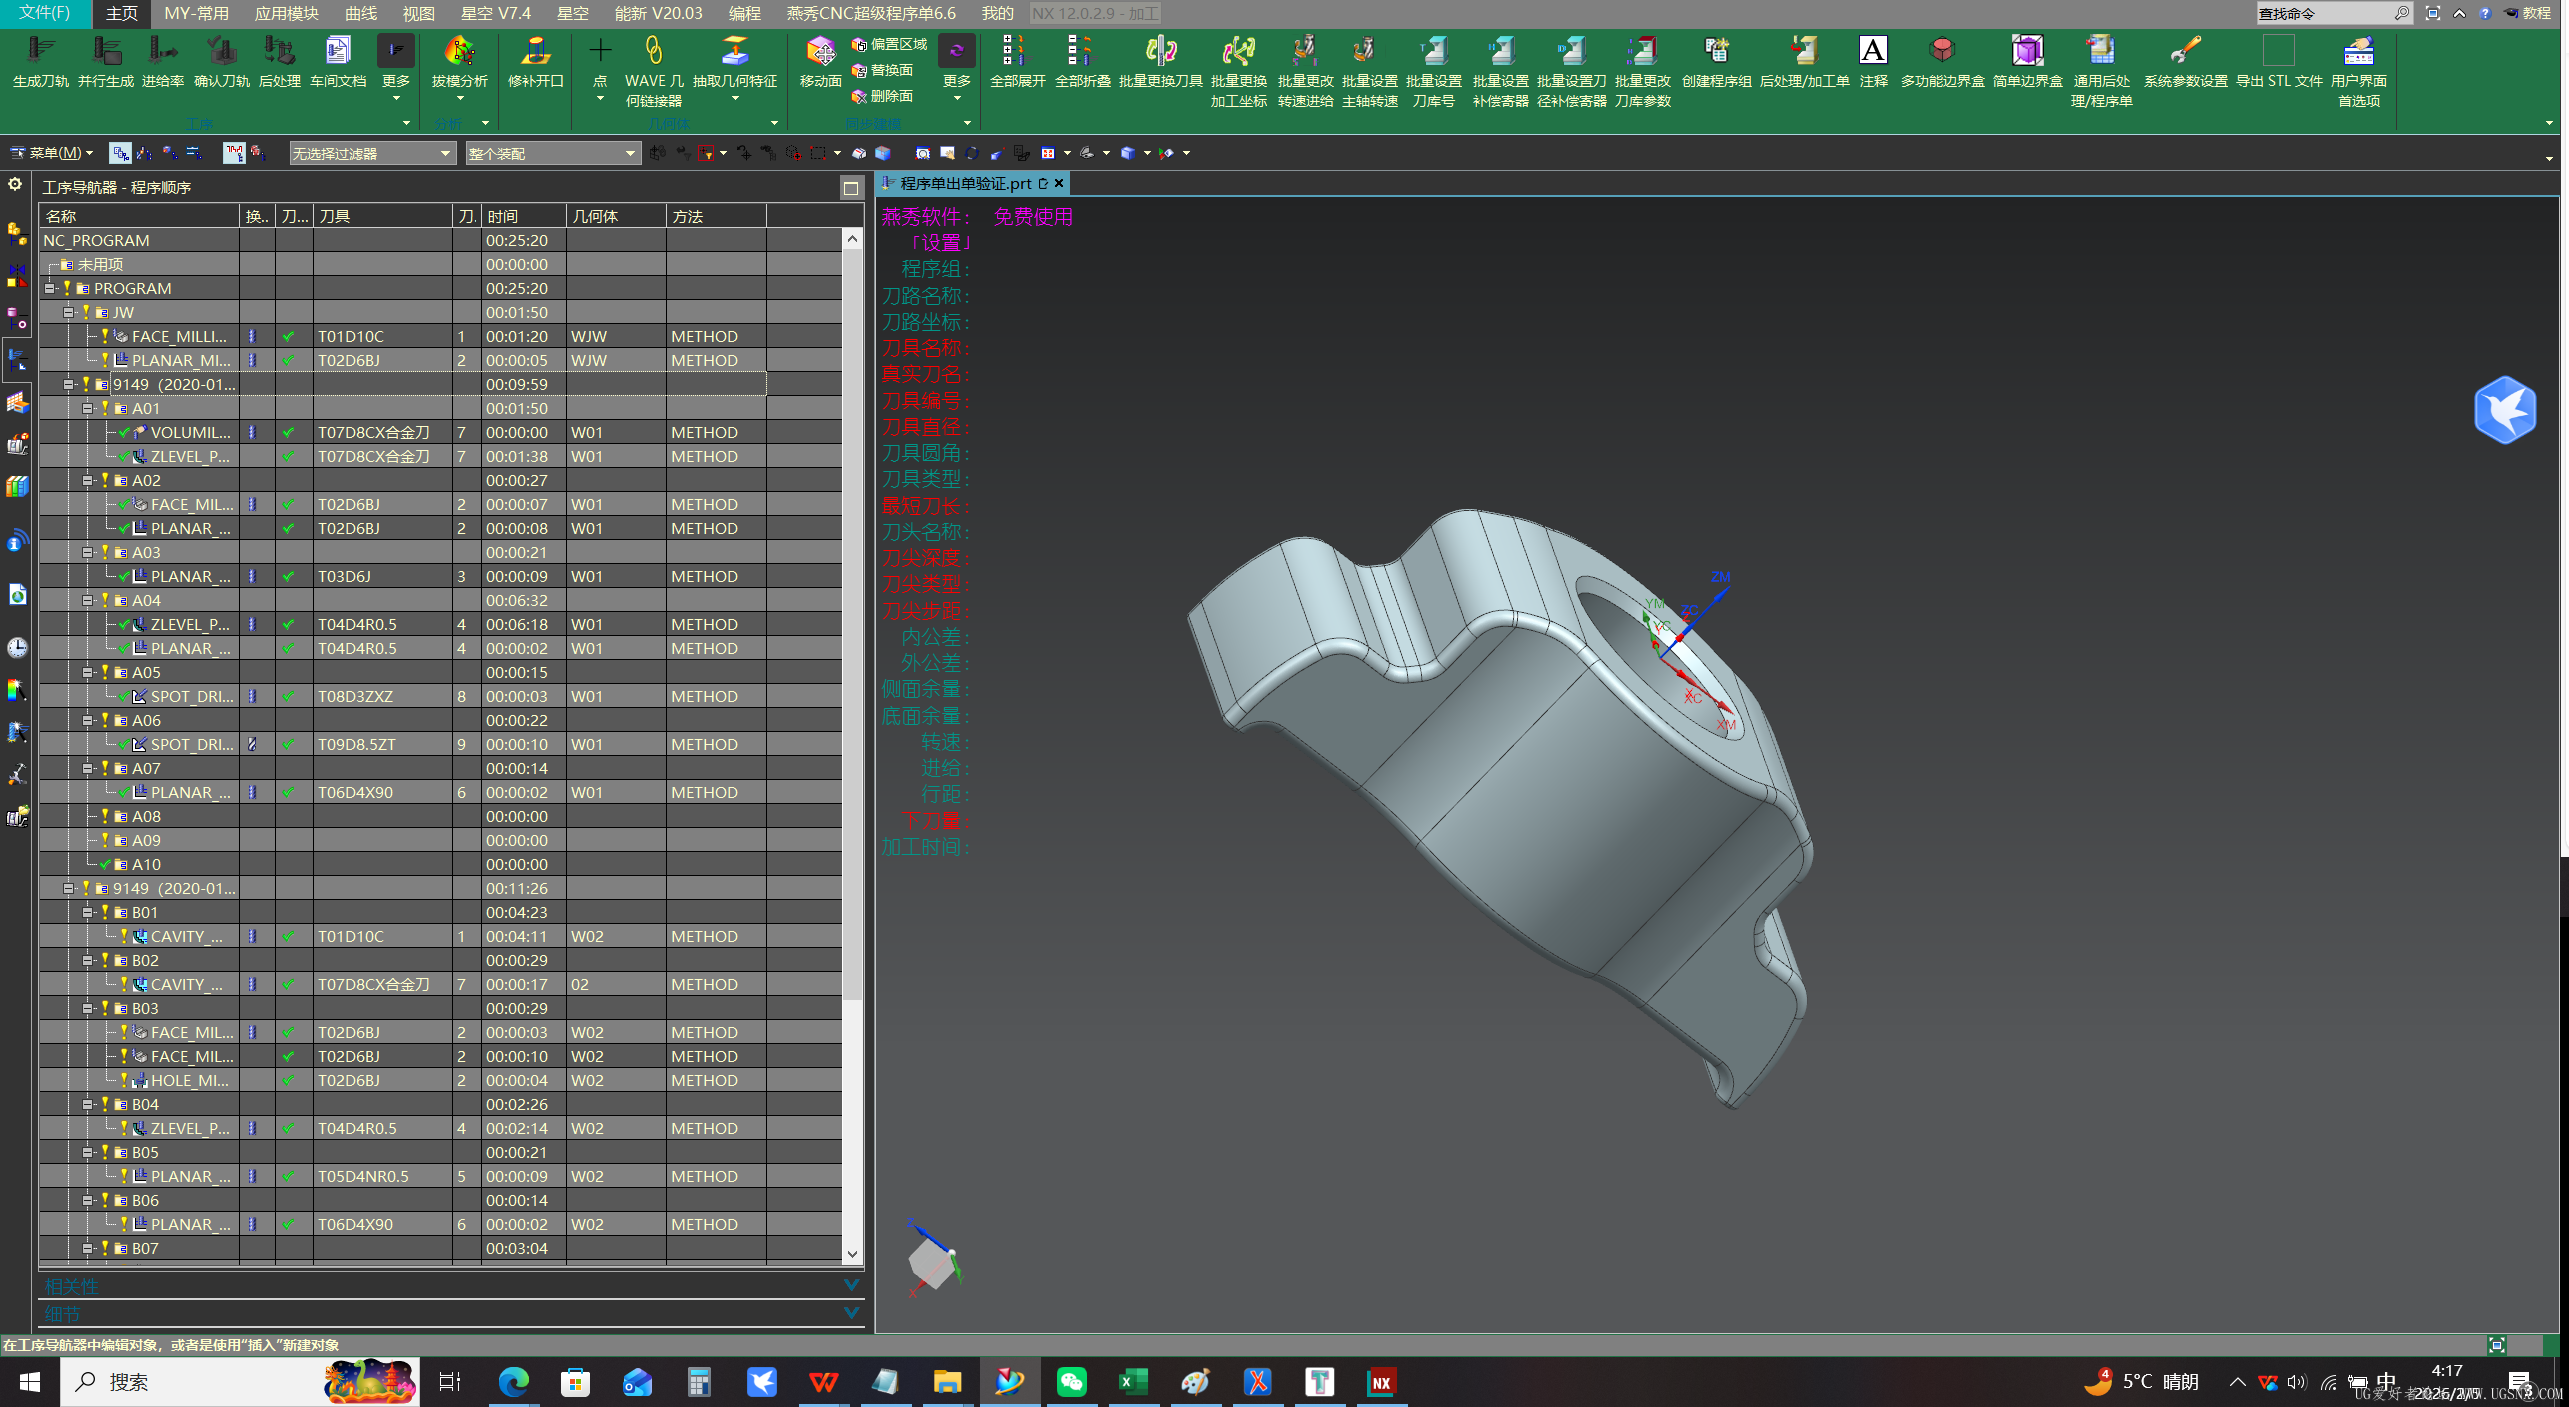
Task: Collapse the JW program group
Action: [68, 313]
